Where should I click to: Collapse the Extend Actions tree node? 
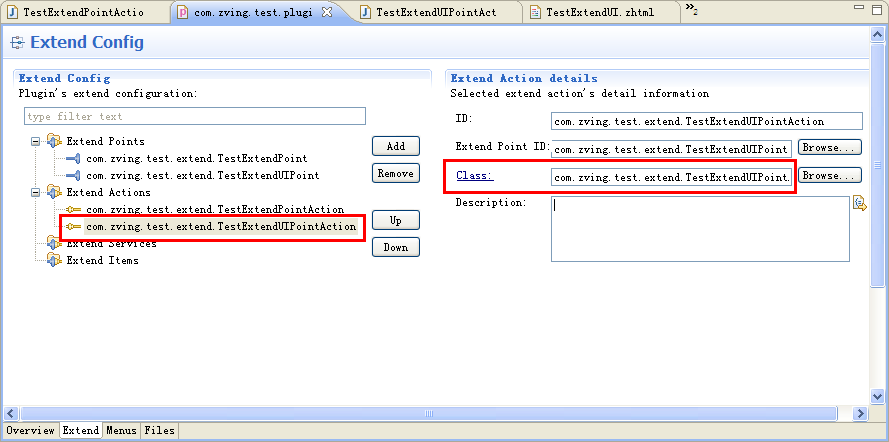(x=36, y=192)
